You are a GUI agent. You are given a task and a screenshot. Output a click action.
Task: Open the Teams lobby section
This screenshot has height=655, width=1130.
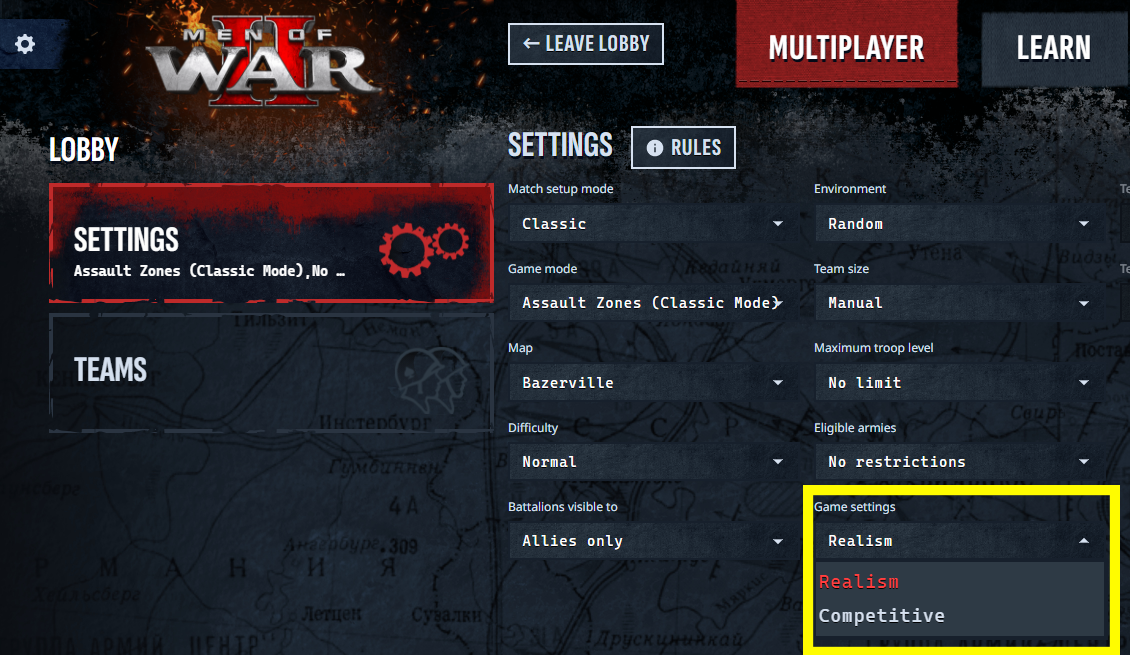coord(271,373)
